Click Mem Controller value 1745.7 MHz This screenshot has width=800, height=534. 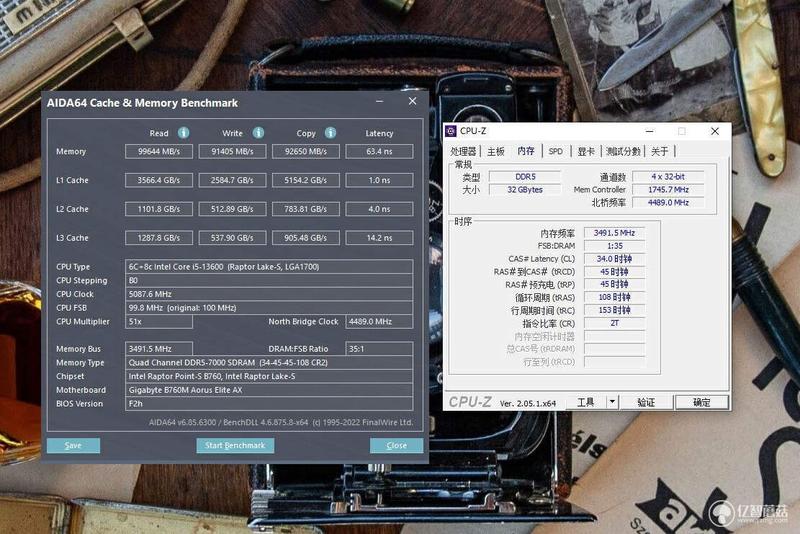pos(668,190)
